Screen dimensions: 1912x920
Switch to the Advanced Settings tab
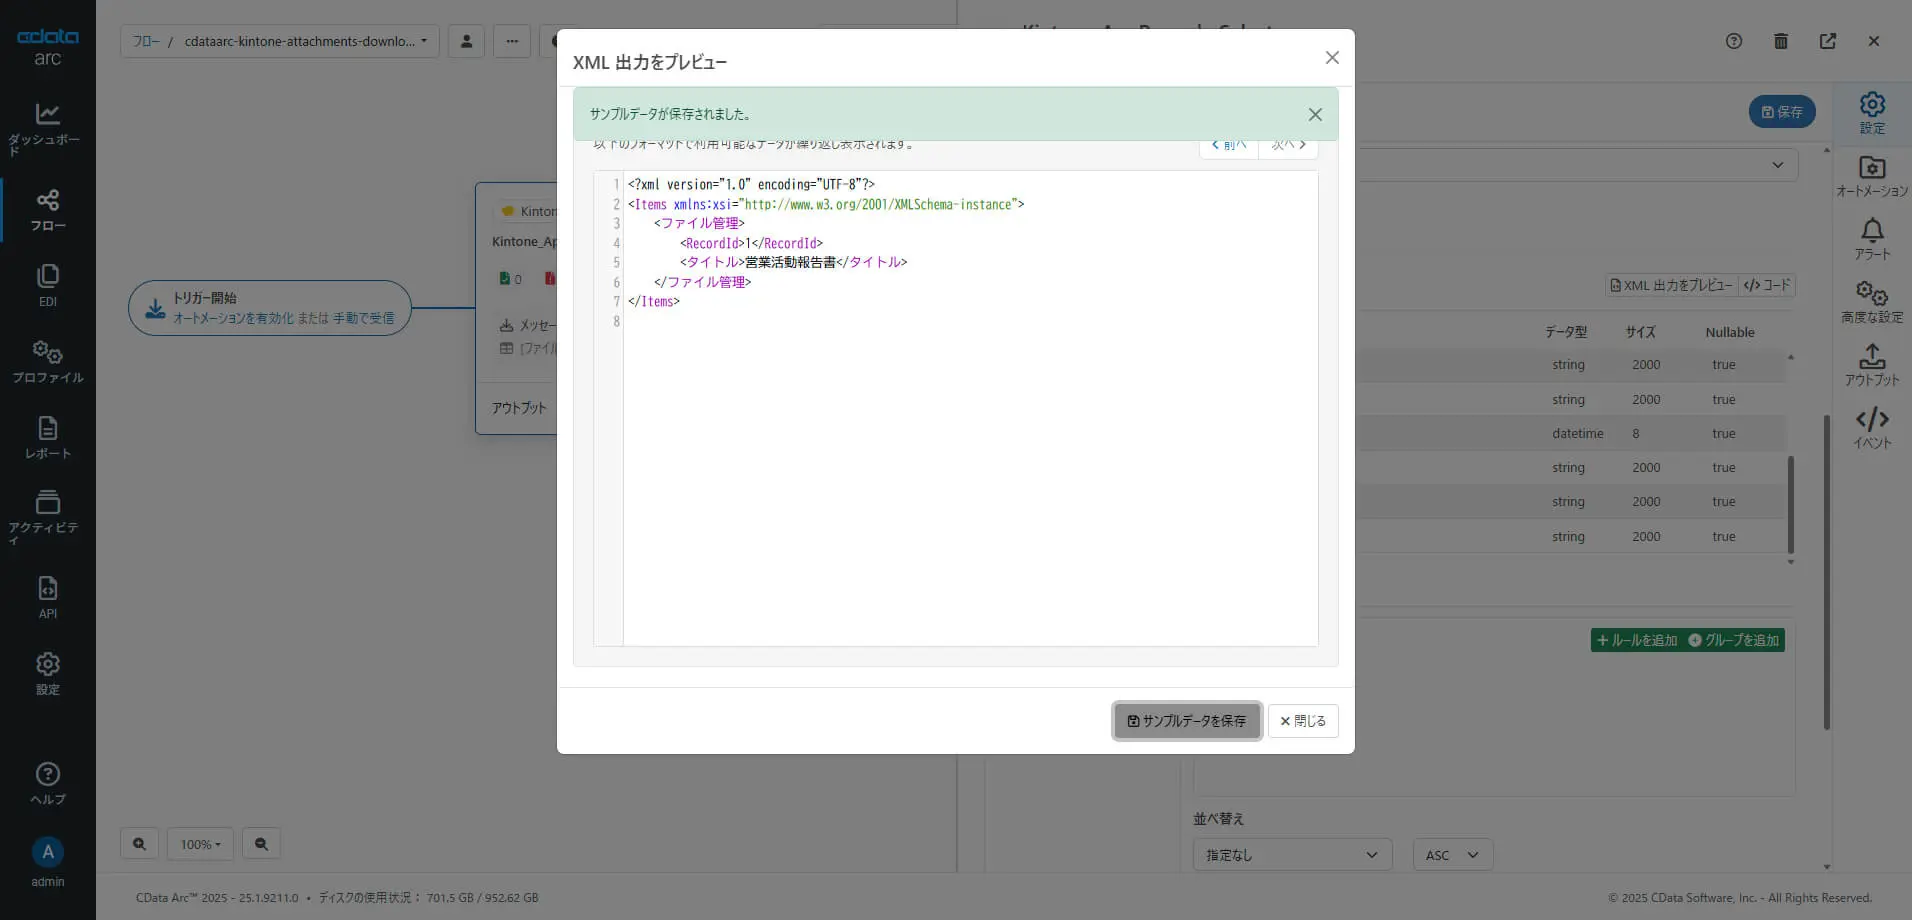[x=1872, y=302]
